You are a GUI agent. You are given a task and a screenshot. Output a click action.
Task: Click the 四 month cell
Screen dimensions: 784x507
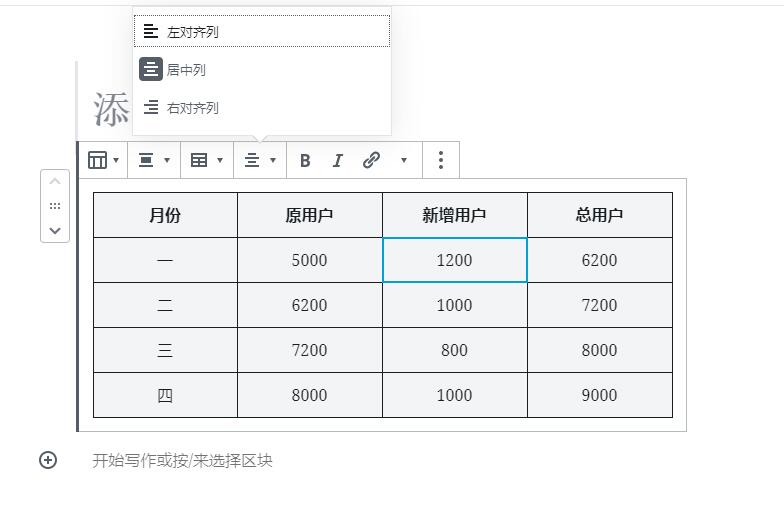click(x=166, y=395)
